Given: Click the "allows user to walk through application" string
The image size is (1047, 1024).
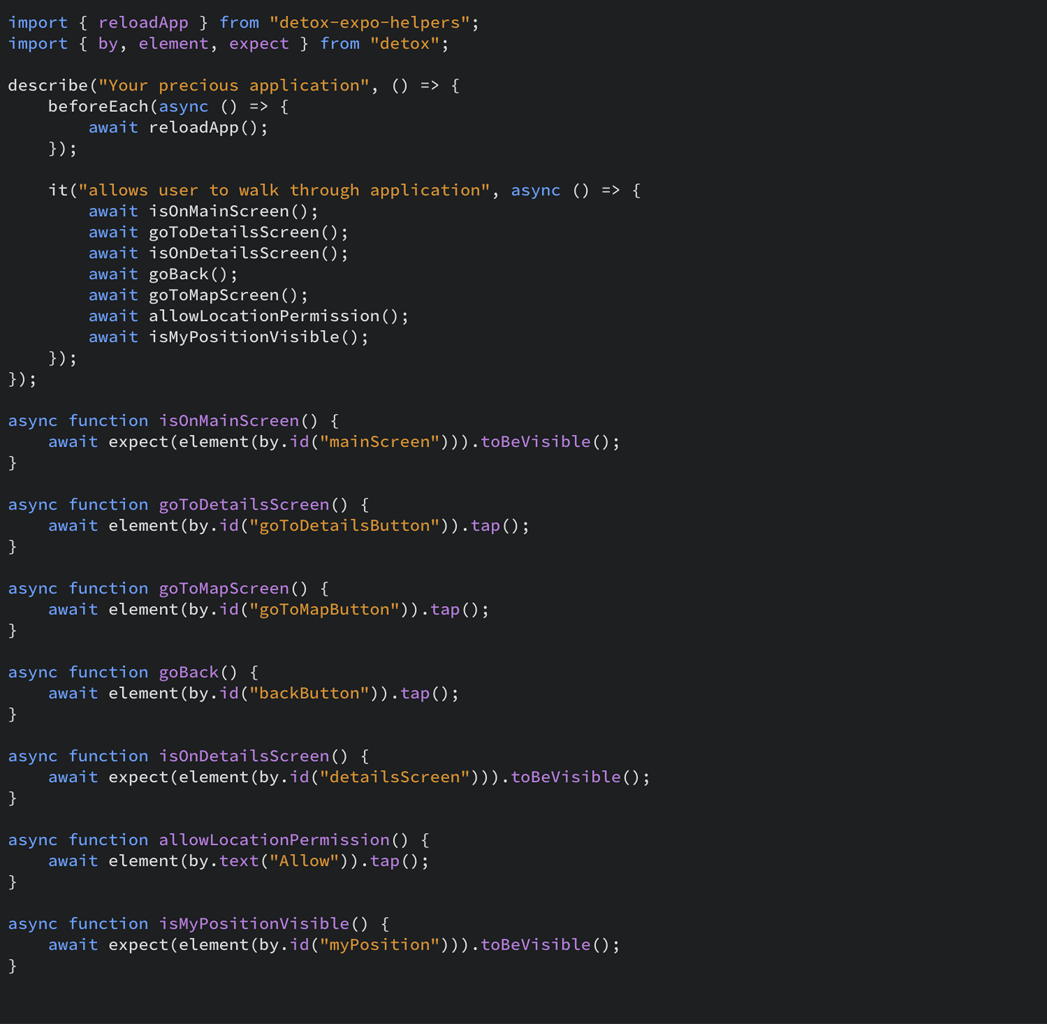Looking at the screenshot, I should 284,190.
